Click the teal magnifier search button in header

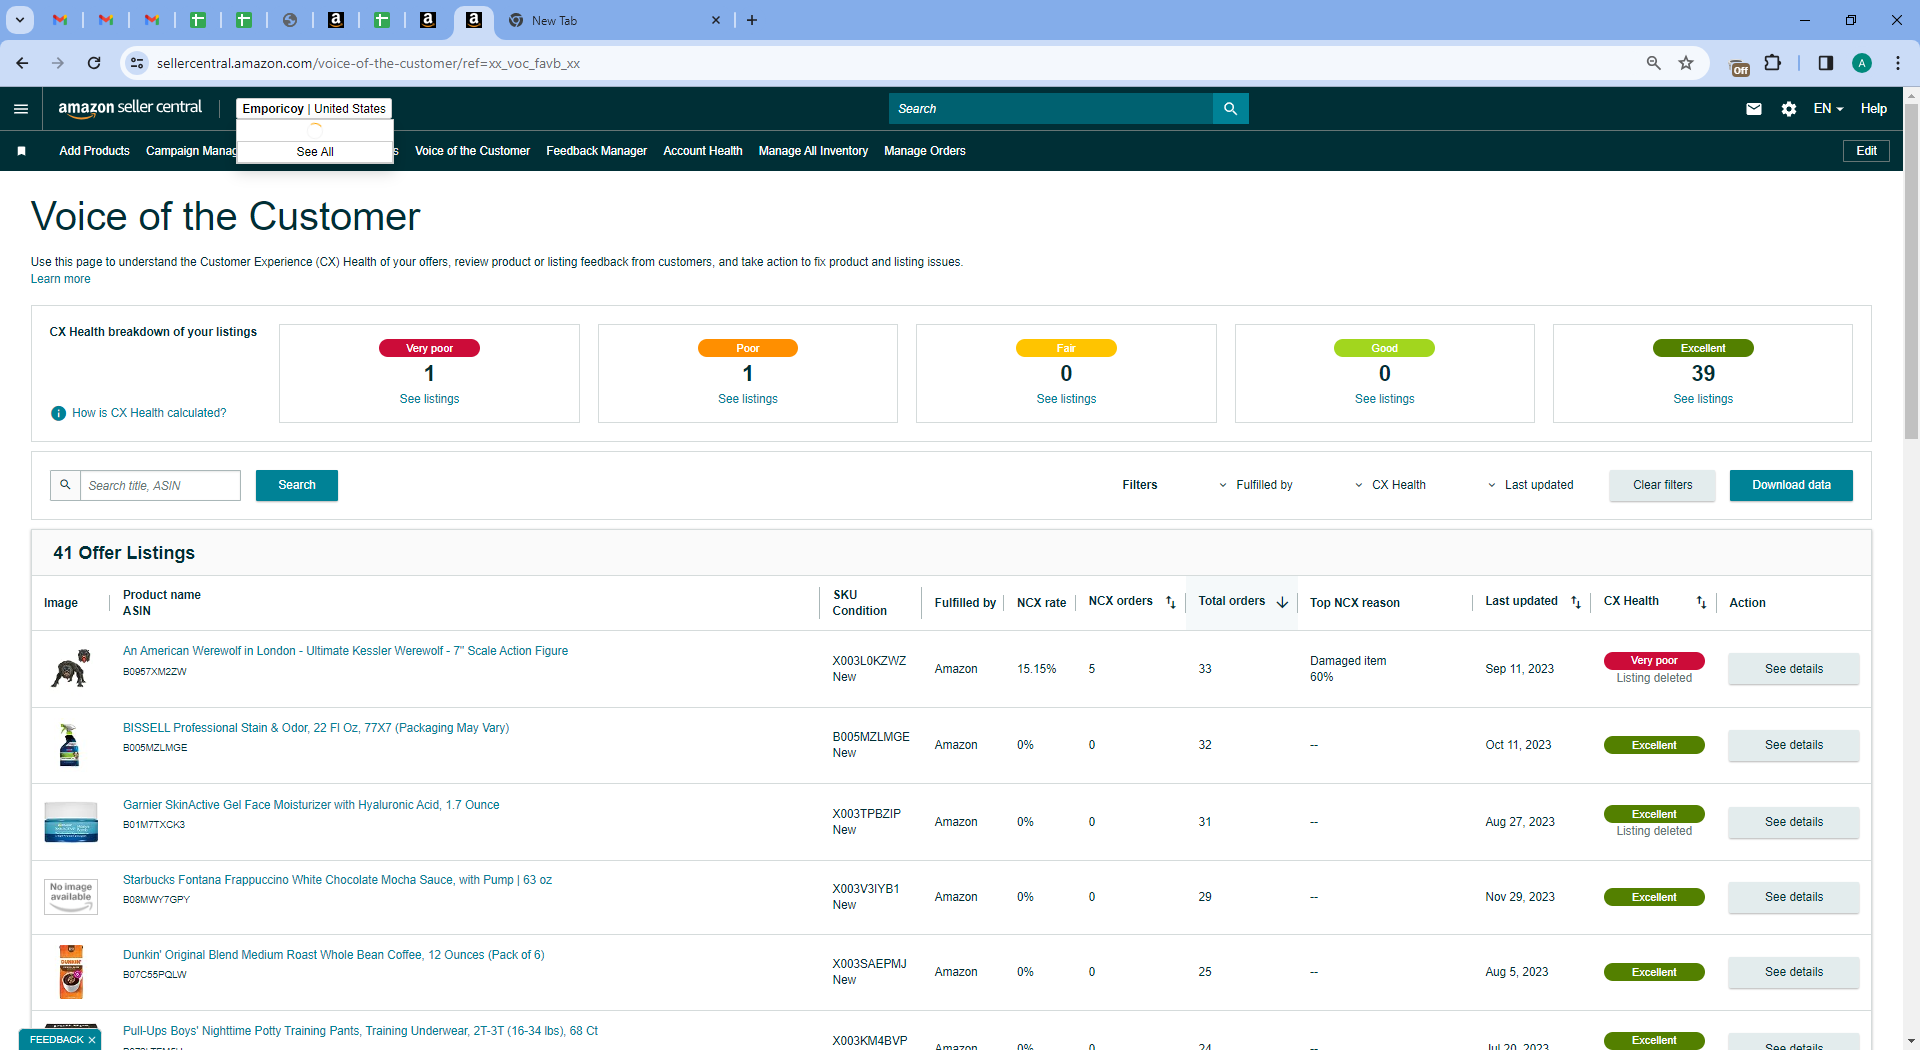pos(1231,109)
